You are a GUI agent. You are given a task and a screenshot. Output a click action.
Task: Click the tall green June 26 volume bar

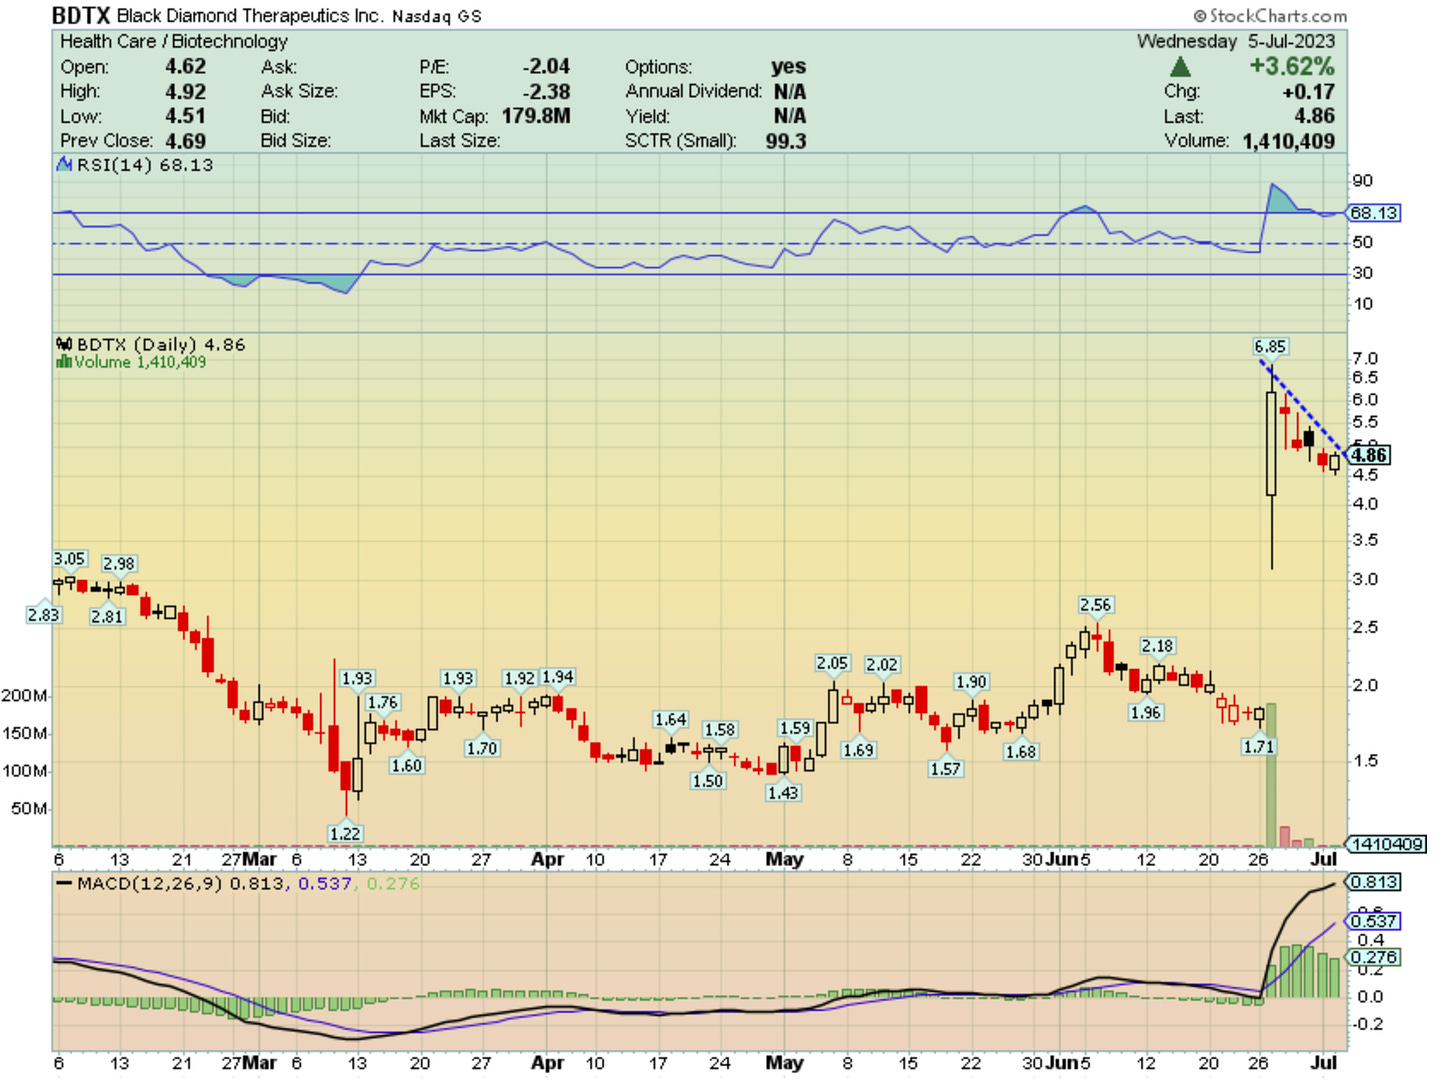pyautogui.click(x=1271, y=775)
